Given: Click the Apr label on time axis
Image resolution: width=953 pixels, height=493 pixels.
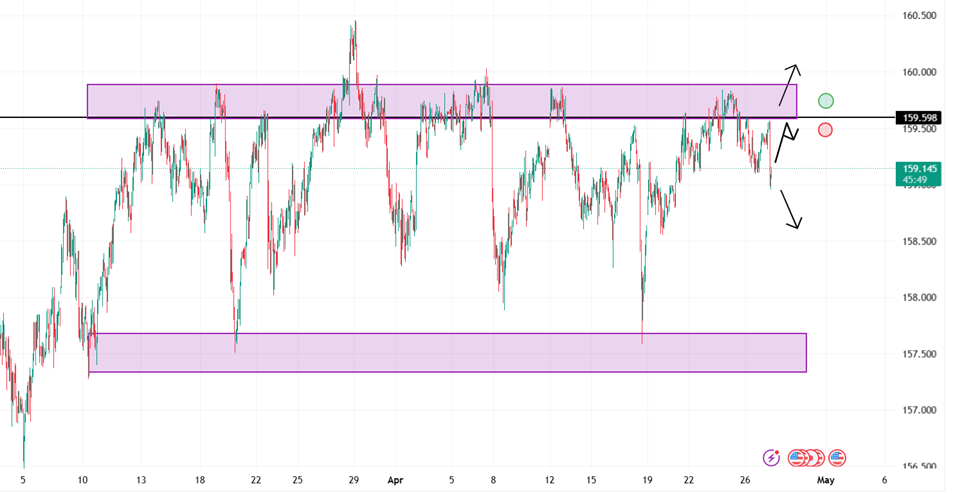Looking at the screenshot, I should pyautogui.click(x=396, y=480).
